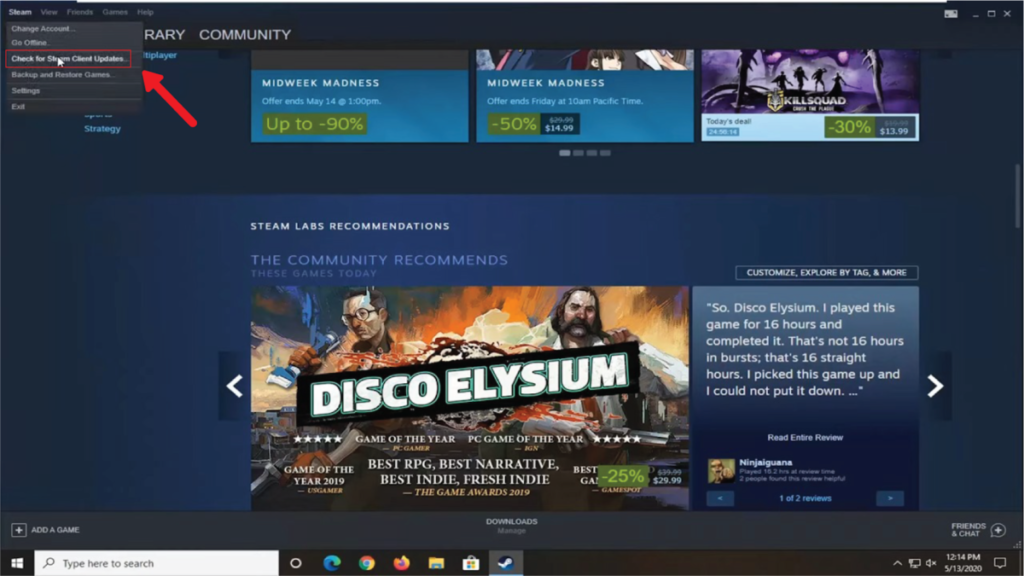Click the STEAM LABS RECOMMENDATIONS heading

pos(350,226)
